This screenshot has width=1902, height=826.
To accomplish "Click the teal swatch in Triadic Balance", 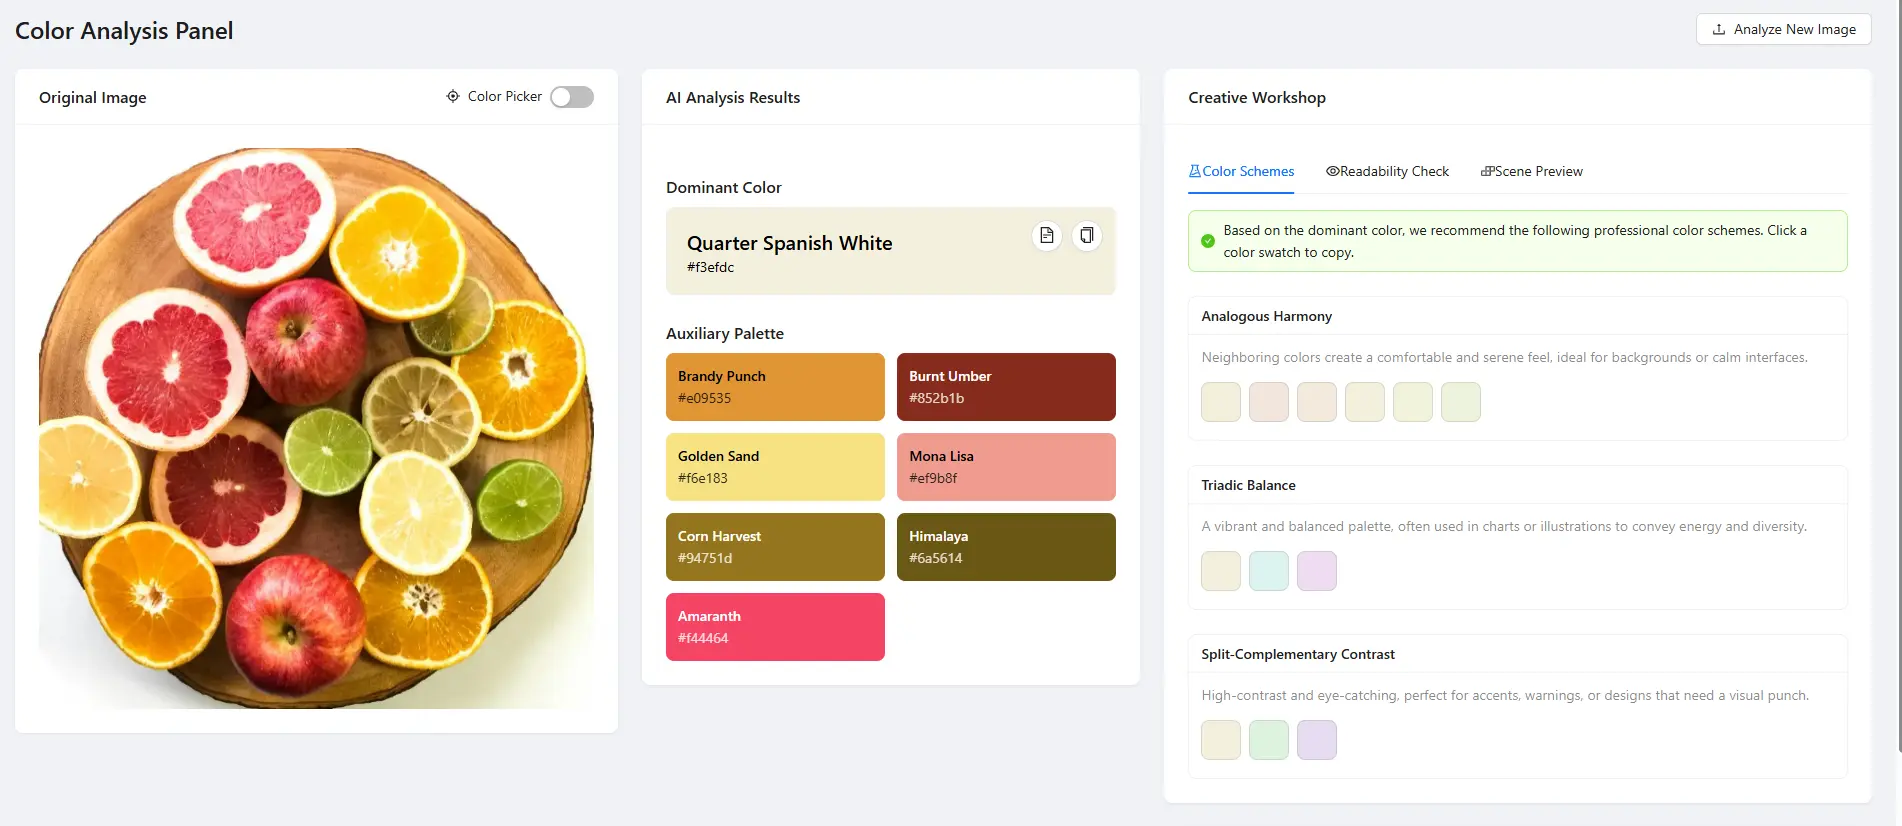I will click(x=1268, y=570).
